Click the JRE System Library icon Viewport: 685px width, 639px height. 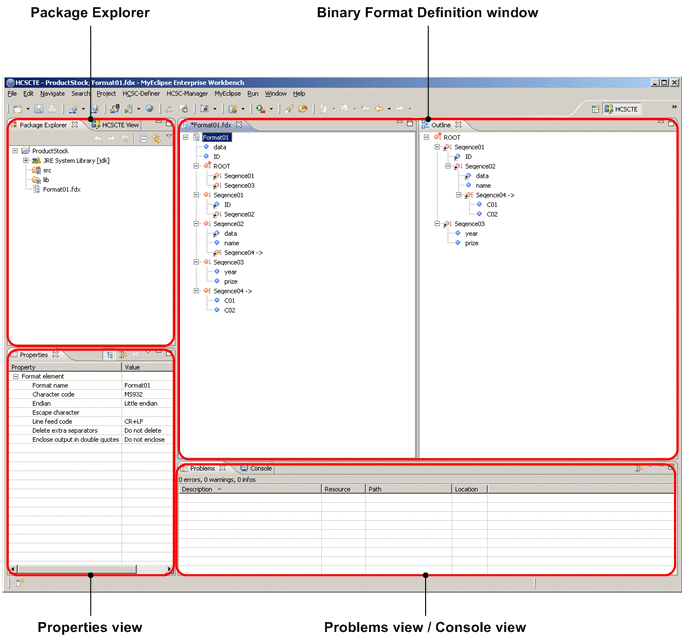[36, 160]
